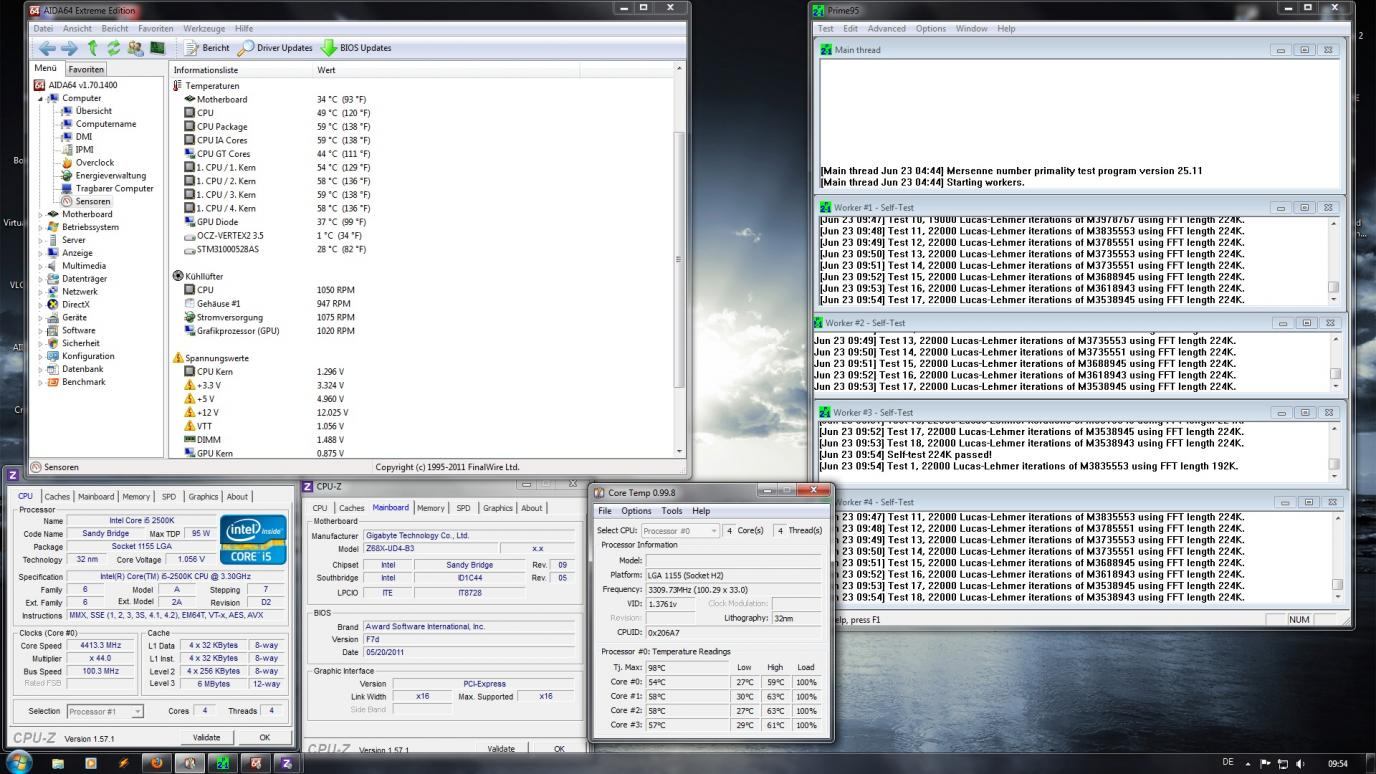The height and width of the screenshot is (774, 1376).
Task: Switch to Caches tab in left CPU-Z
Action: [57, 496]
